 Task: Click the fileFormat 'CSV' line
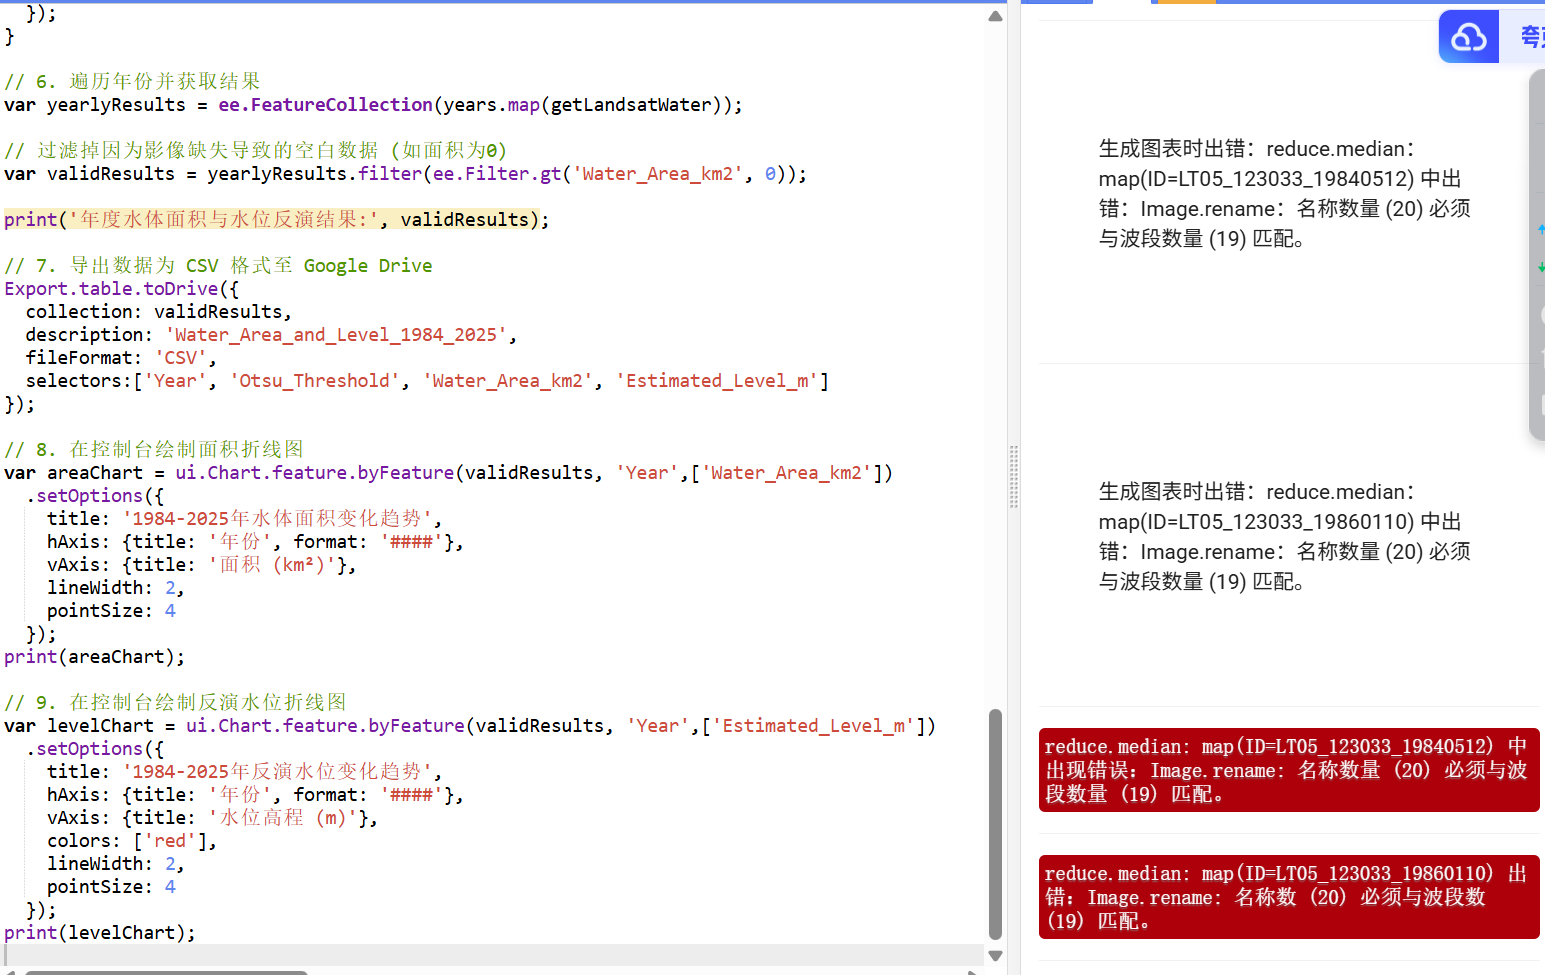coord(121,358)
